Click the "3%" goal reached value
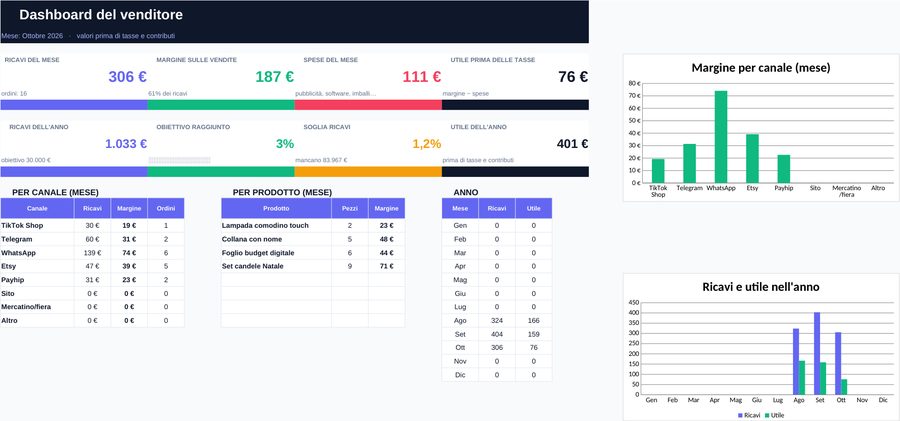The image size is (900, 421). [x=285, y=144]
